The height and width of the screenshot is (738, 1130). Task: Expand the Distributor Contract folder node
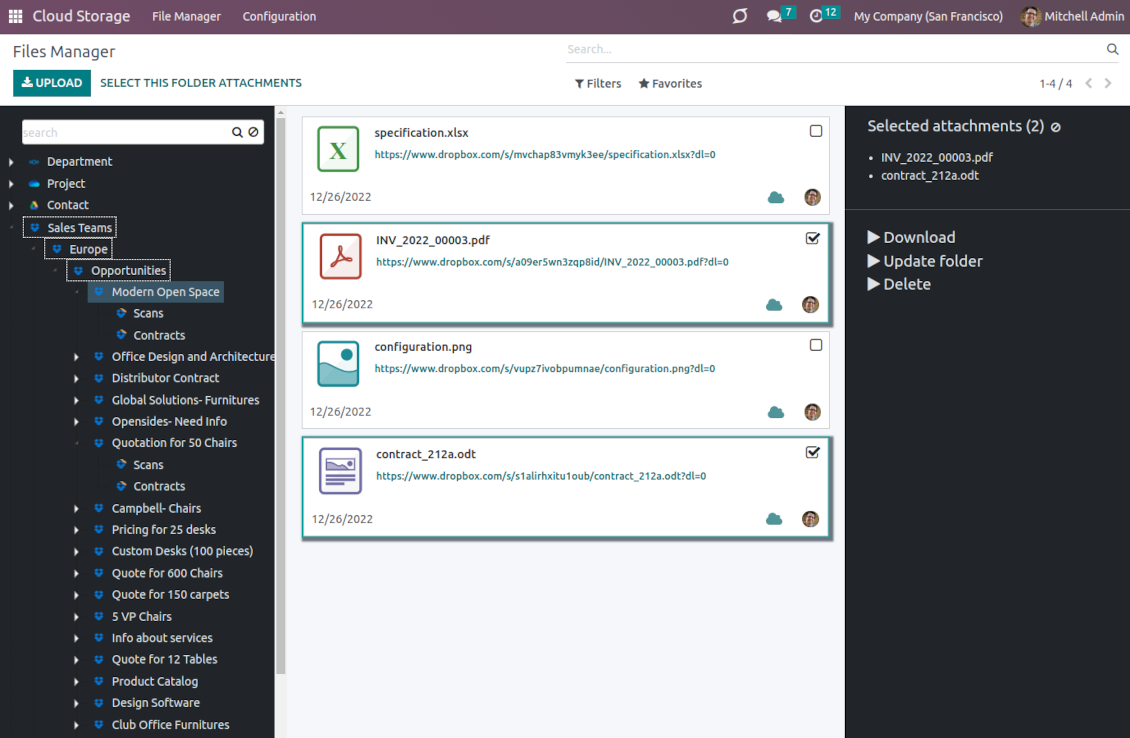pos(77,378)
